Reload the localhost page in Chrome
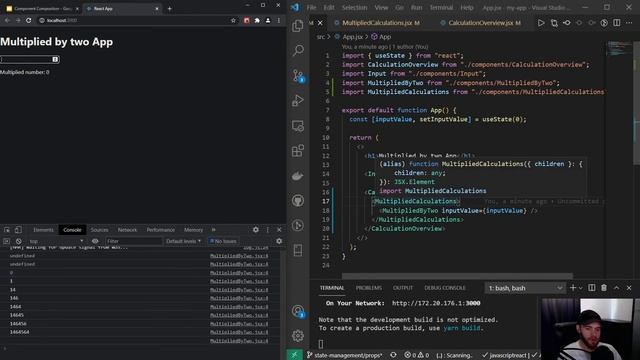The width and height of the screenshot is (640, 360). click(29, 20)
